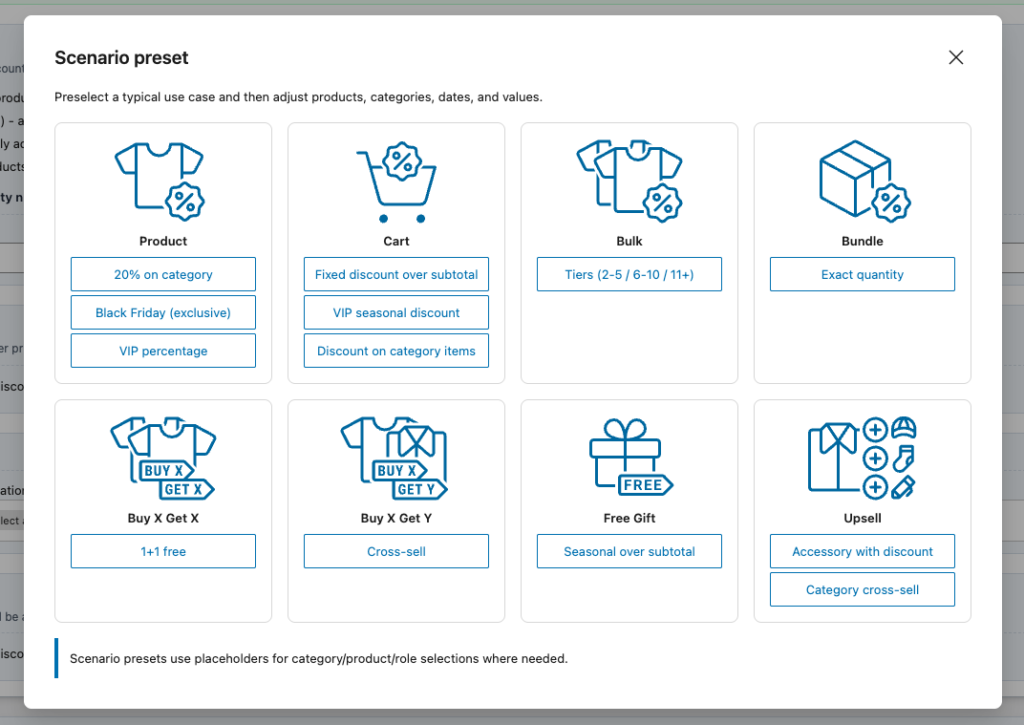Viewport: 1024px width, 725px height.
Task: Choose VIP seasonal discount preset
Action: pyautogui.click(x=396, y=313)
